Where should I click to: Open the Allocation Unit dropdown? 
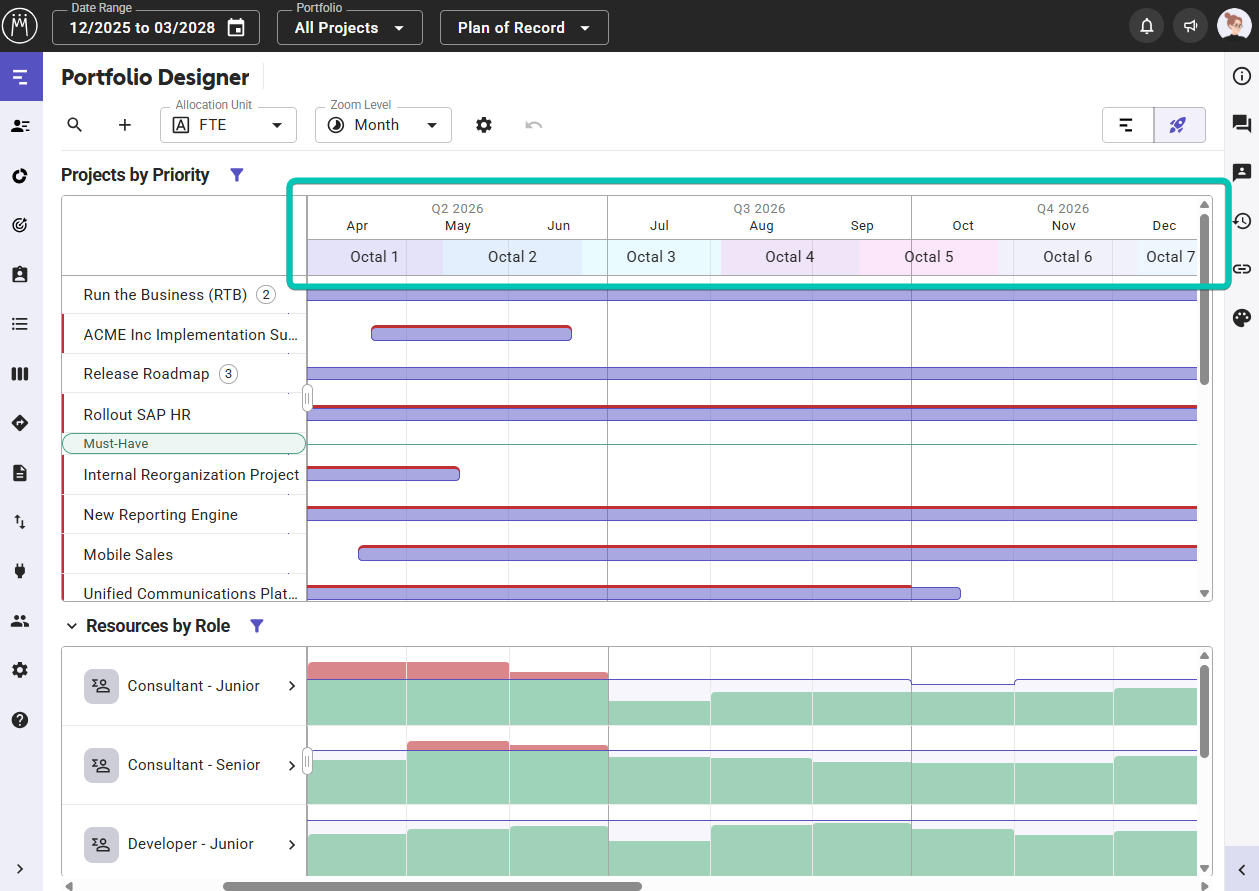pos(228,125)
